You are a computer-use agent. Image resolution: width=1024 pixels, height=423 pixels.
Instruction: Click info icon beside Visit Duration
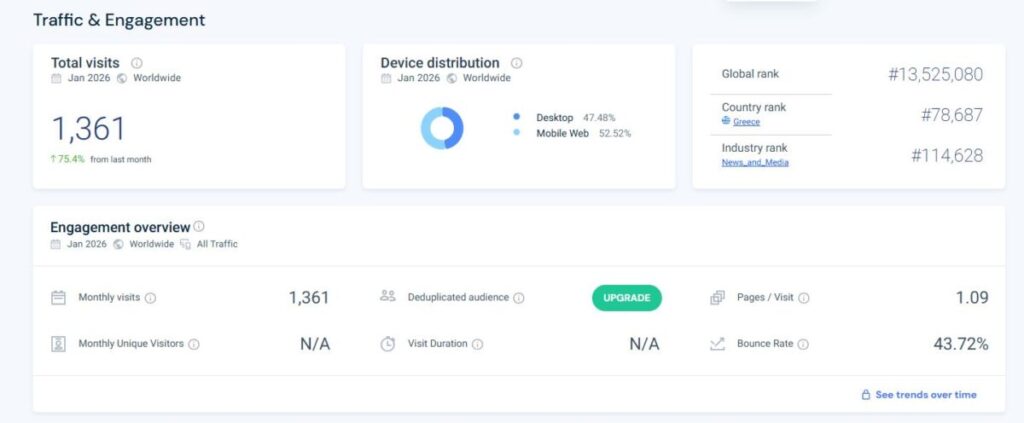click(478, 344)
